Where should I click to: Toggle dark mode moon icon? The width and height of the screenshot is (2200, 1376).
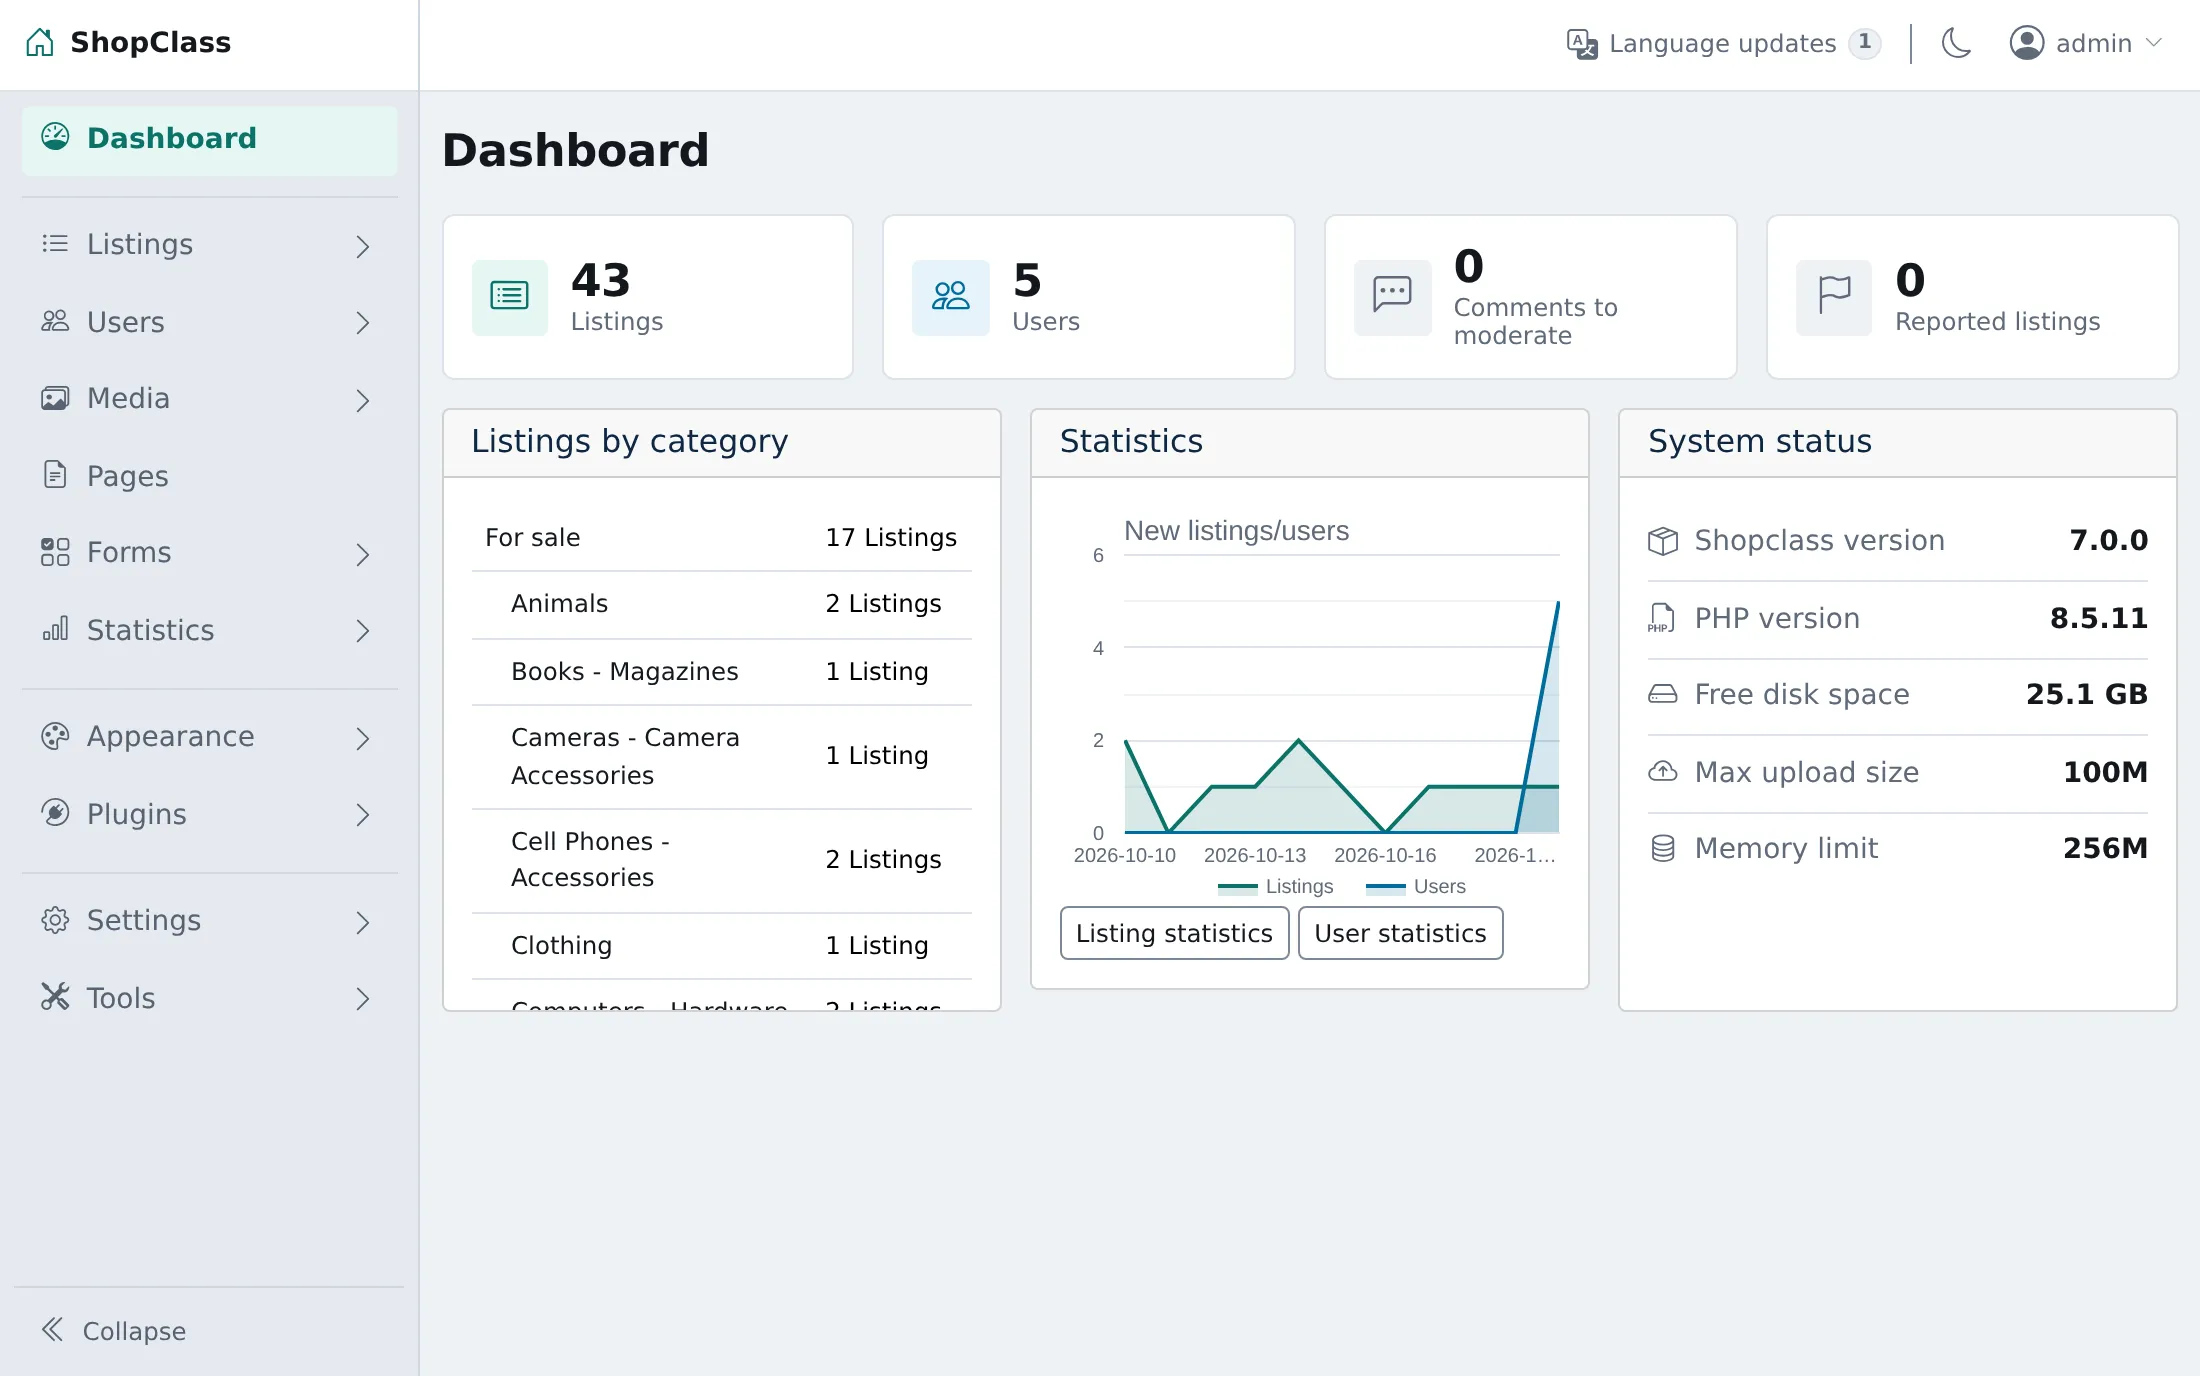point(1956,43)
